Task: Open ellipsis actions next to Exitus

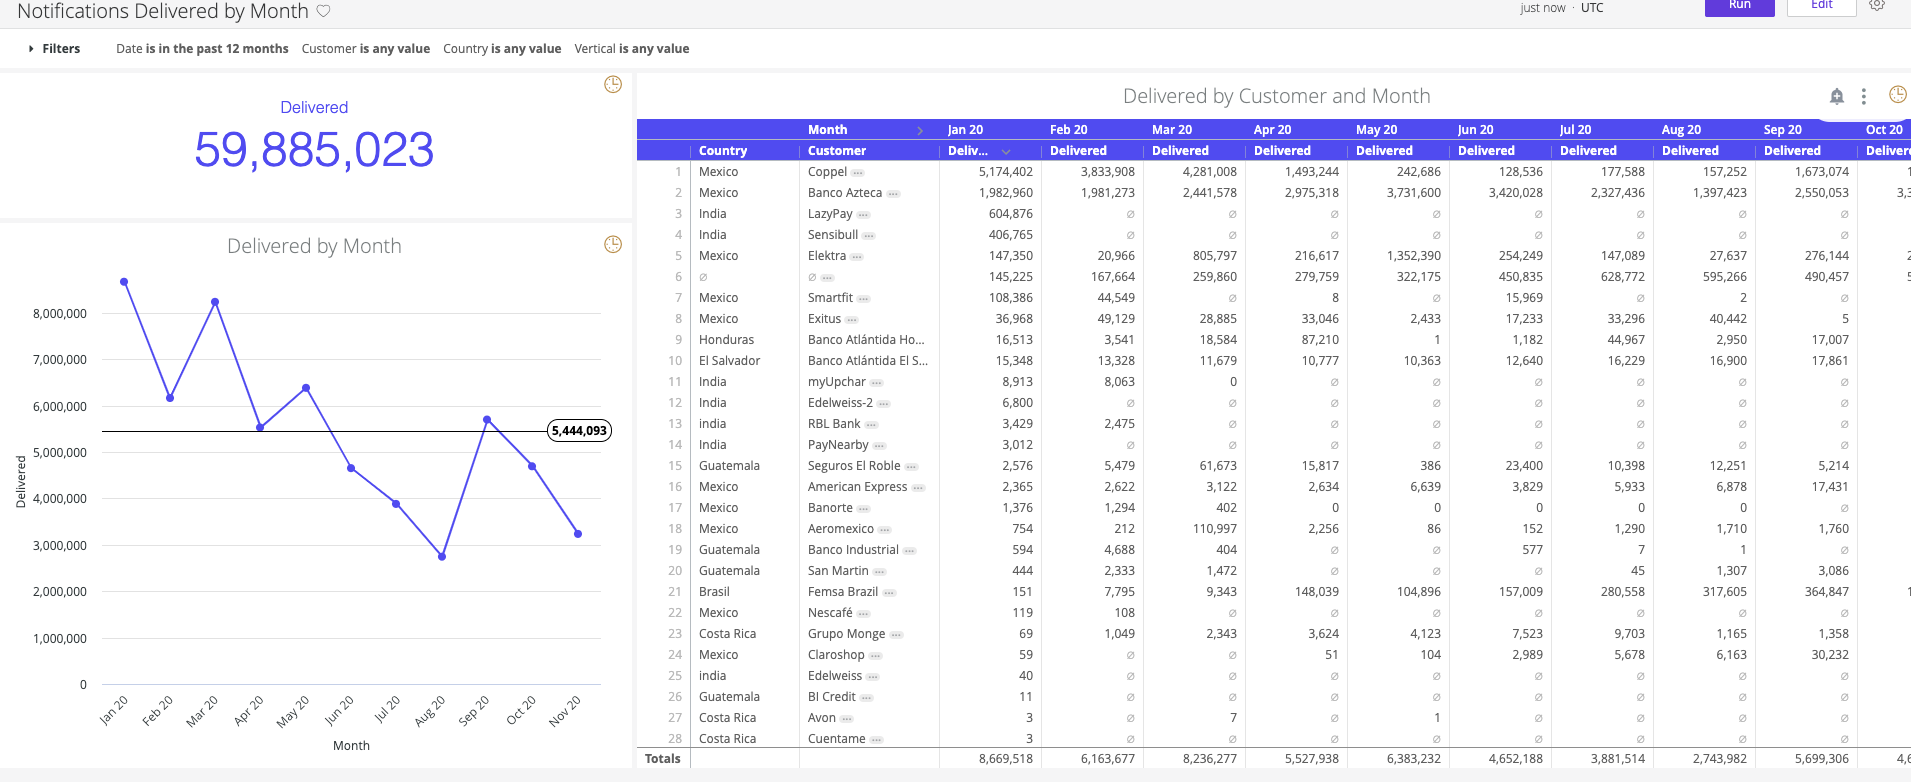Action: (852, 320)
